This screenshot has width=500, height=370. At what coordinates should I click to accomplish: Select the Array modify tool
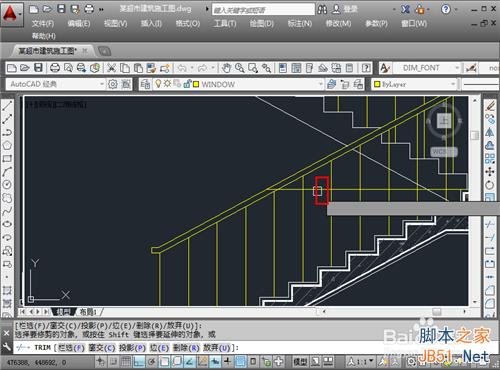click(x=490, y=159)
